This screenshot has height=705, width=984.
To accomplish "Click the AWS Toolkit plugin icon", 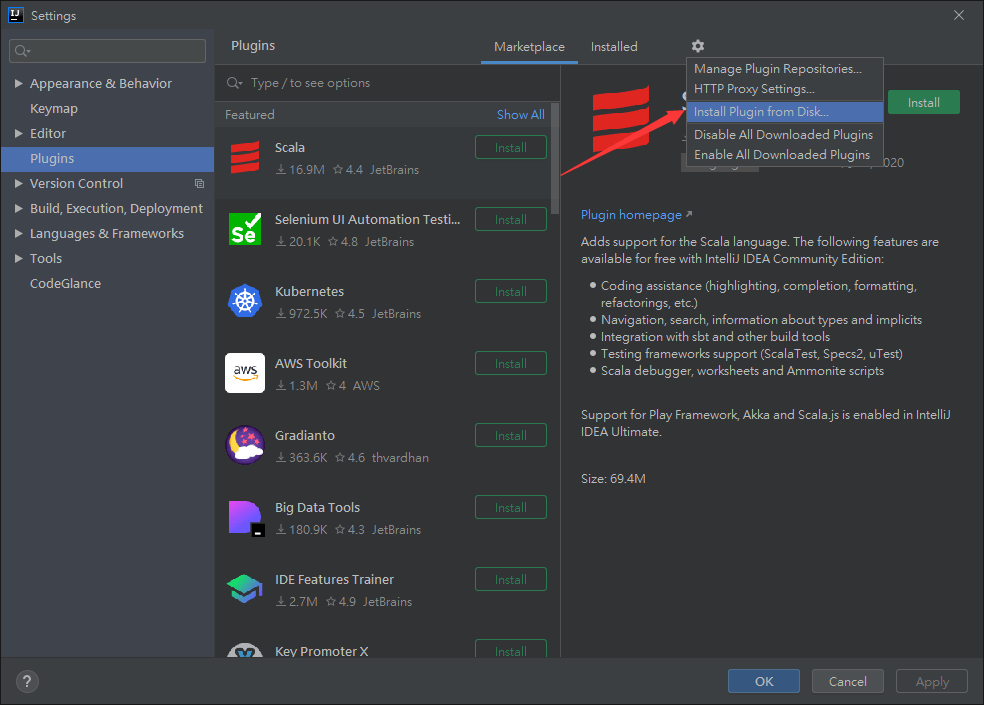I will click(245, 373).
